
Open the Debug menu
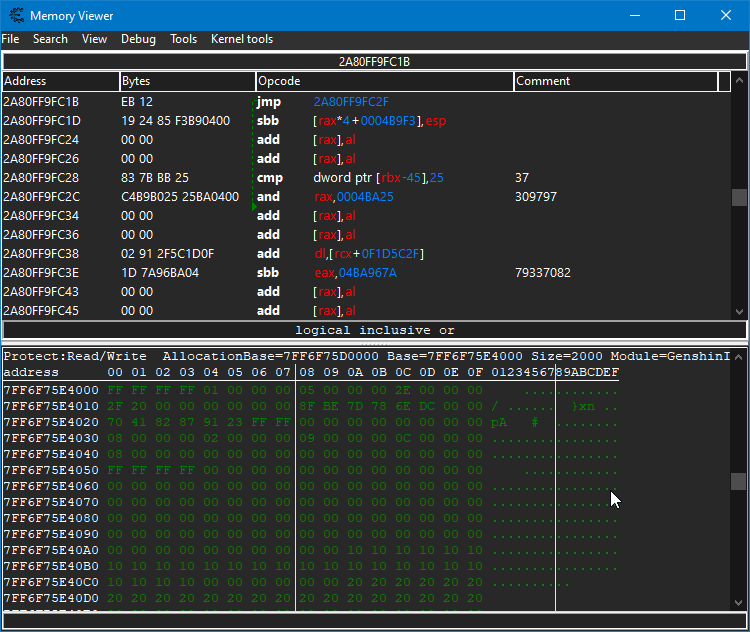point(138,39)
